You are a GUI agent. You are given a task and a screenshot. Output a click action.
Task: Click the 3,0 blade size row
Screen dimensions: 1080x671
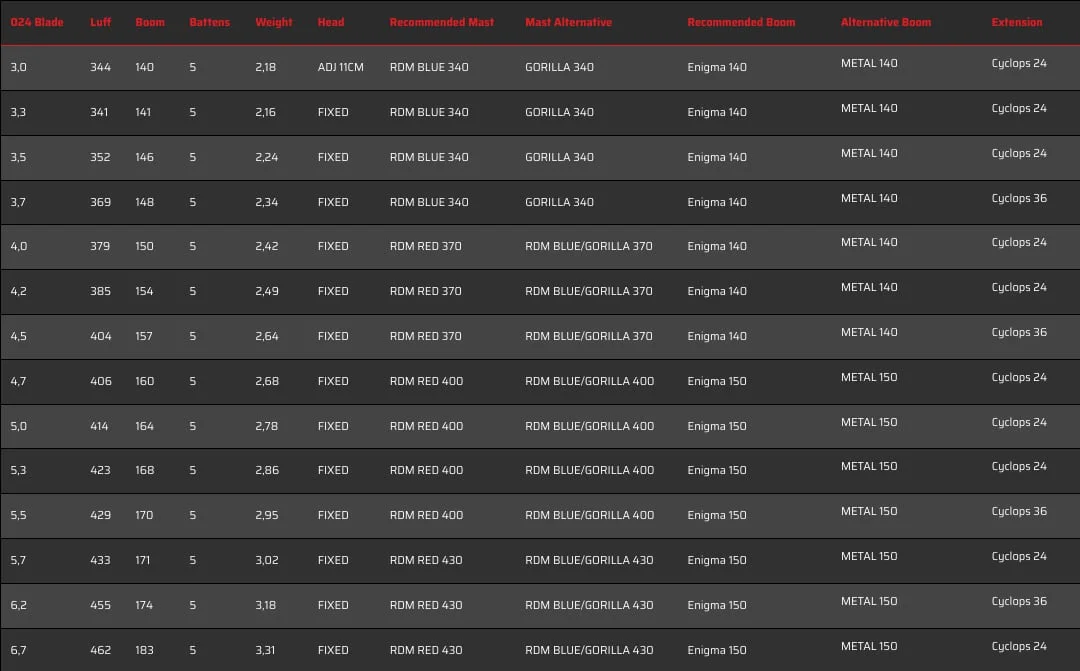coord(540,68)
